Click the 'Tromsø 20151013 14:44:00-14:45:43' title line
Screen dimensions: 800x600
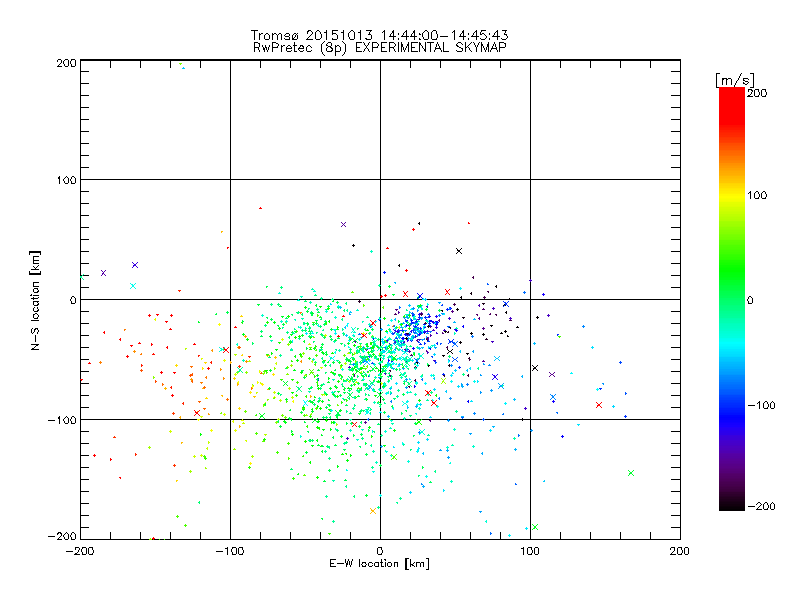[x=379, y=35]
